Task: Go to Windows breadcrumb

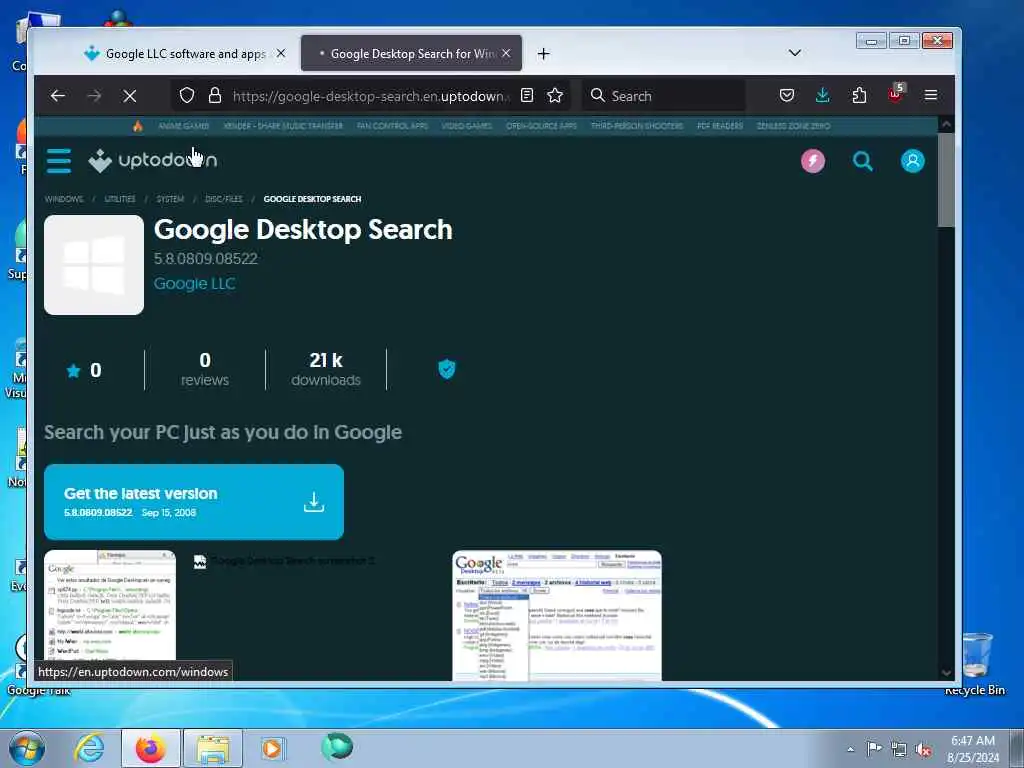Action: (x=64, y=199)
